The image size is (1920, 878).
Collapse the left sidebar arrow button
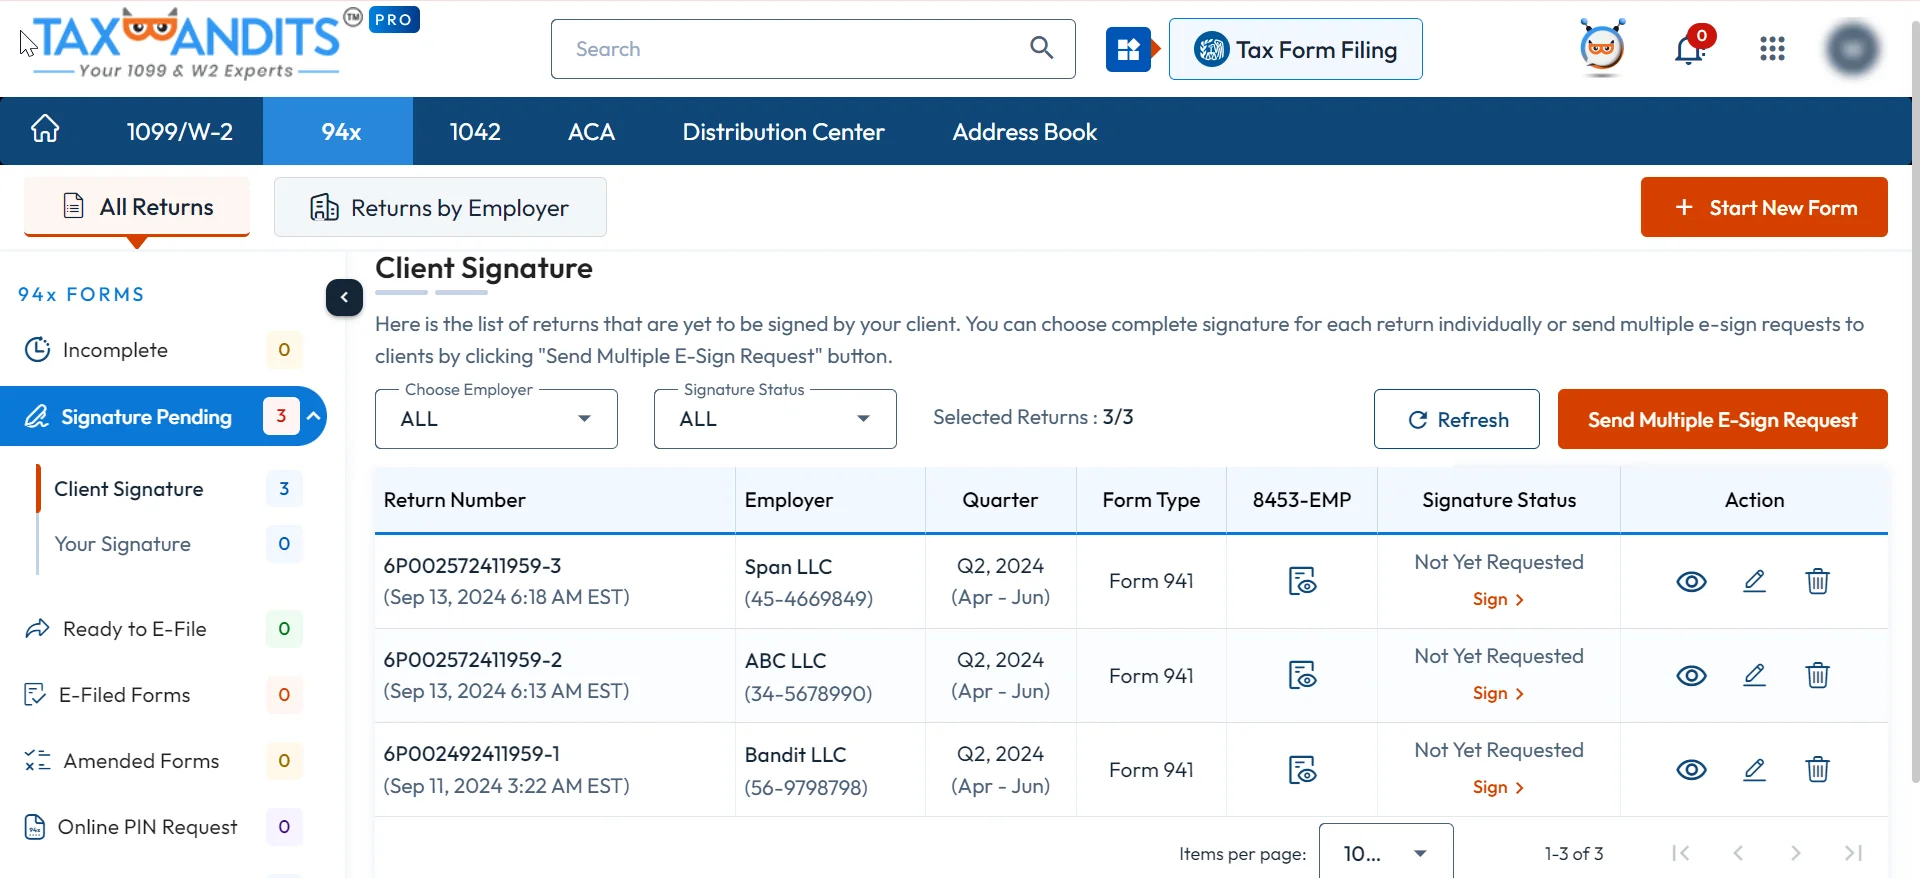click(x=344, y=297)
